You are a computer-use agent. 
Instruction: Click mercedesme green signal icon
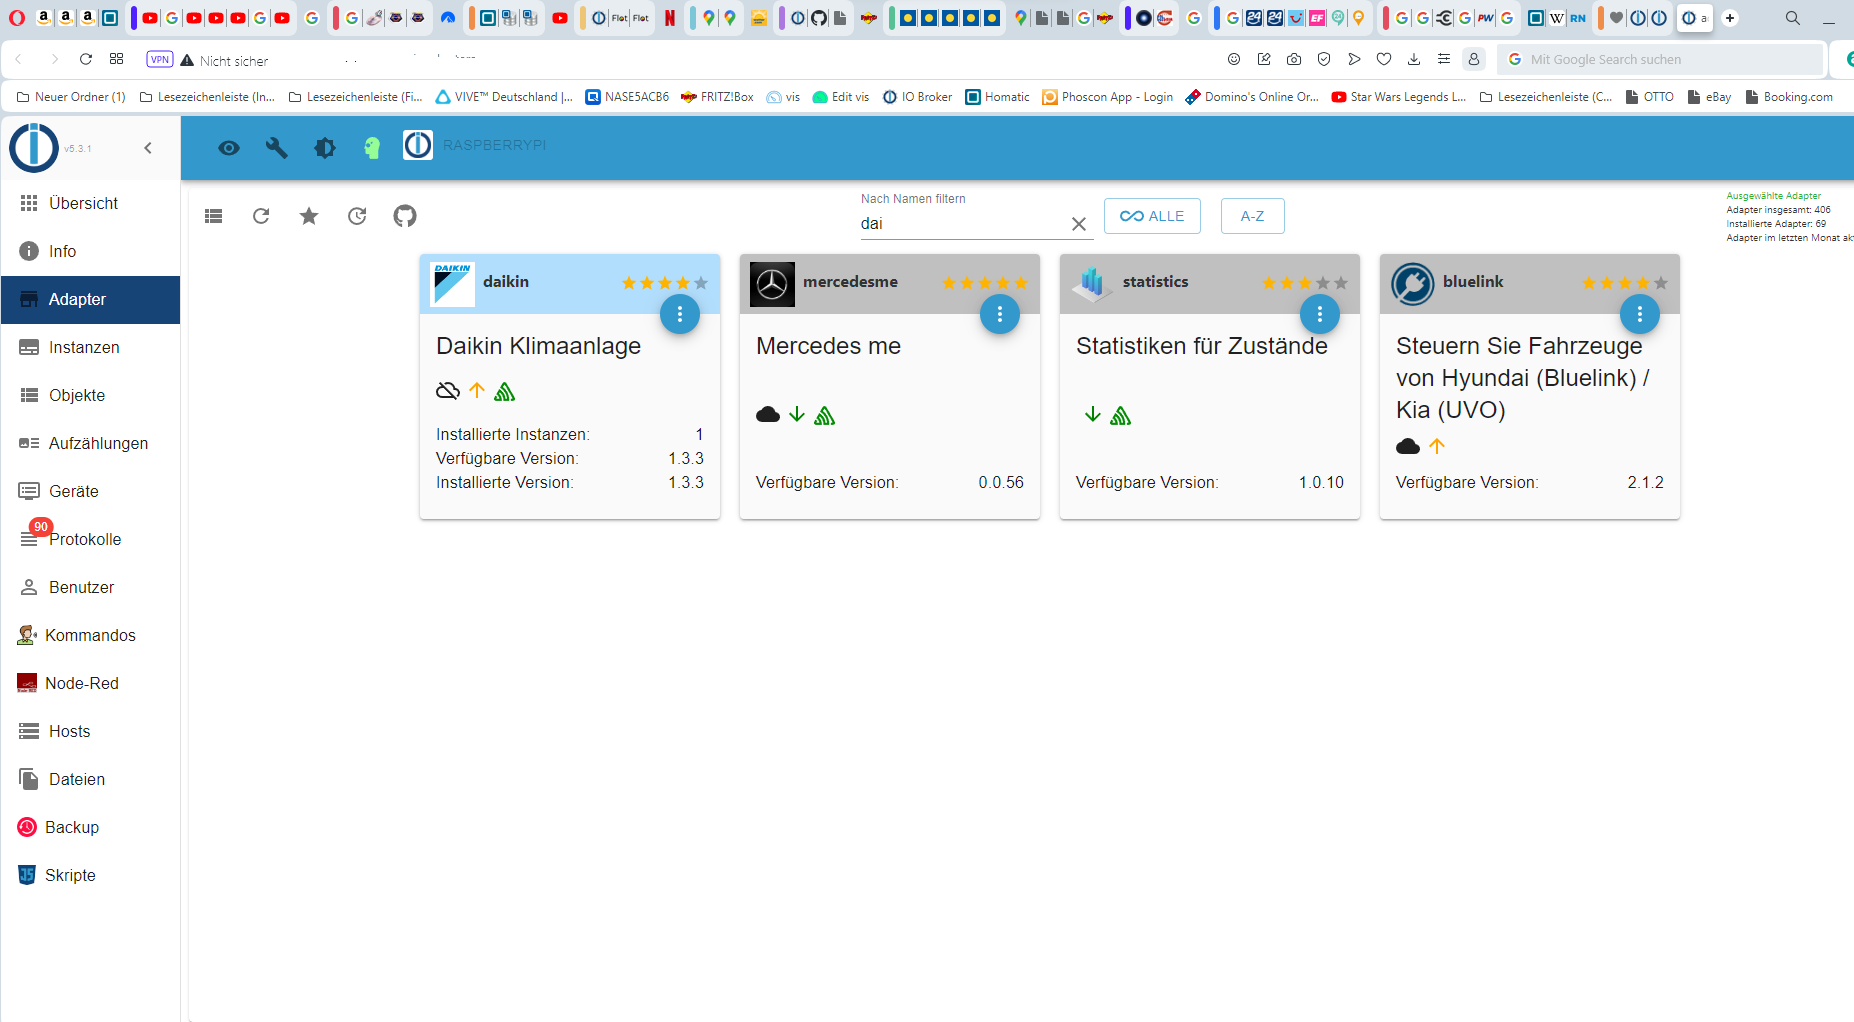click(x=825, y=415)
